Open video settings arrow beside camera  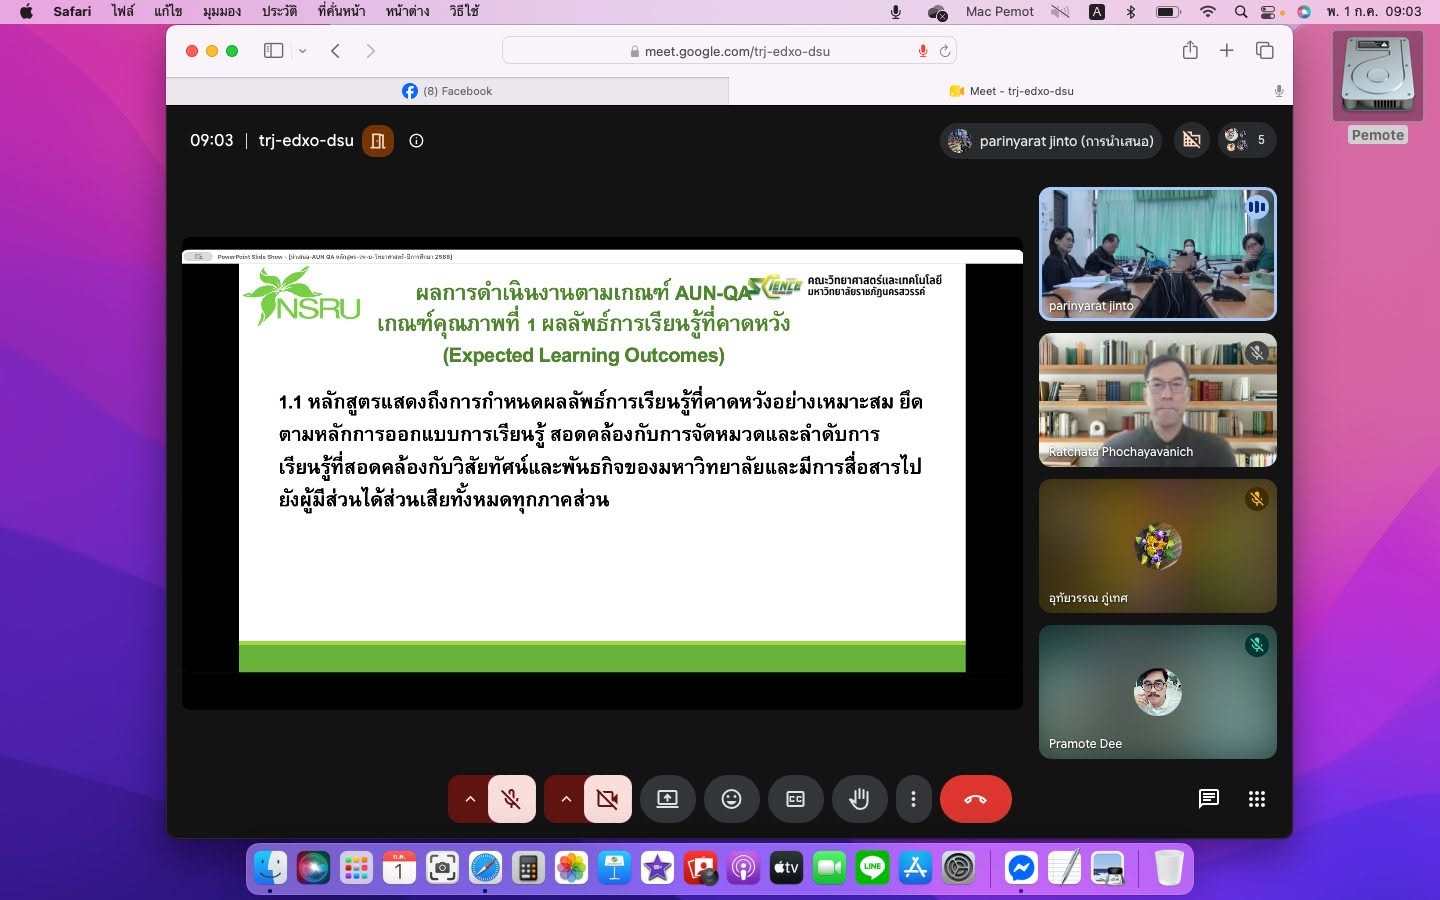[x=565, y=799]
